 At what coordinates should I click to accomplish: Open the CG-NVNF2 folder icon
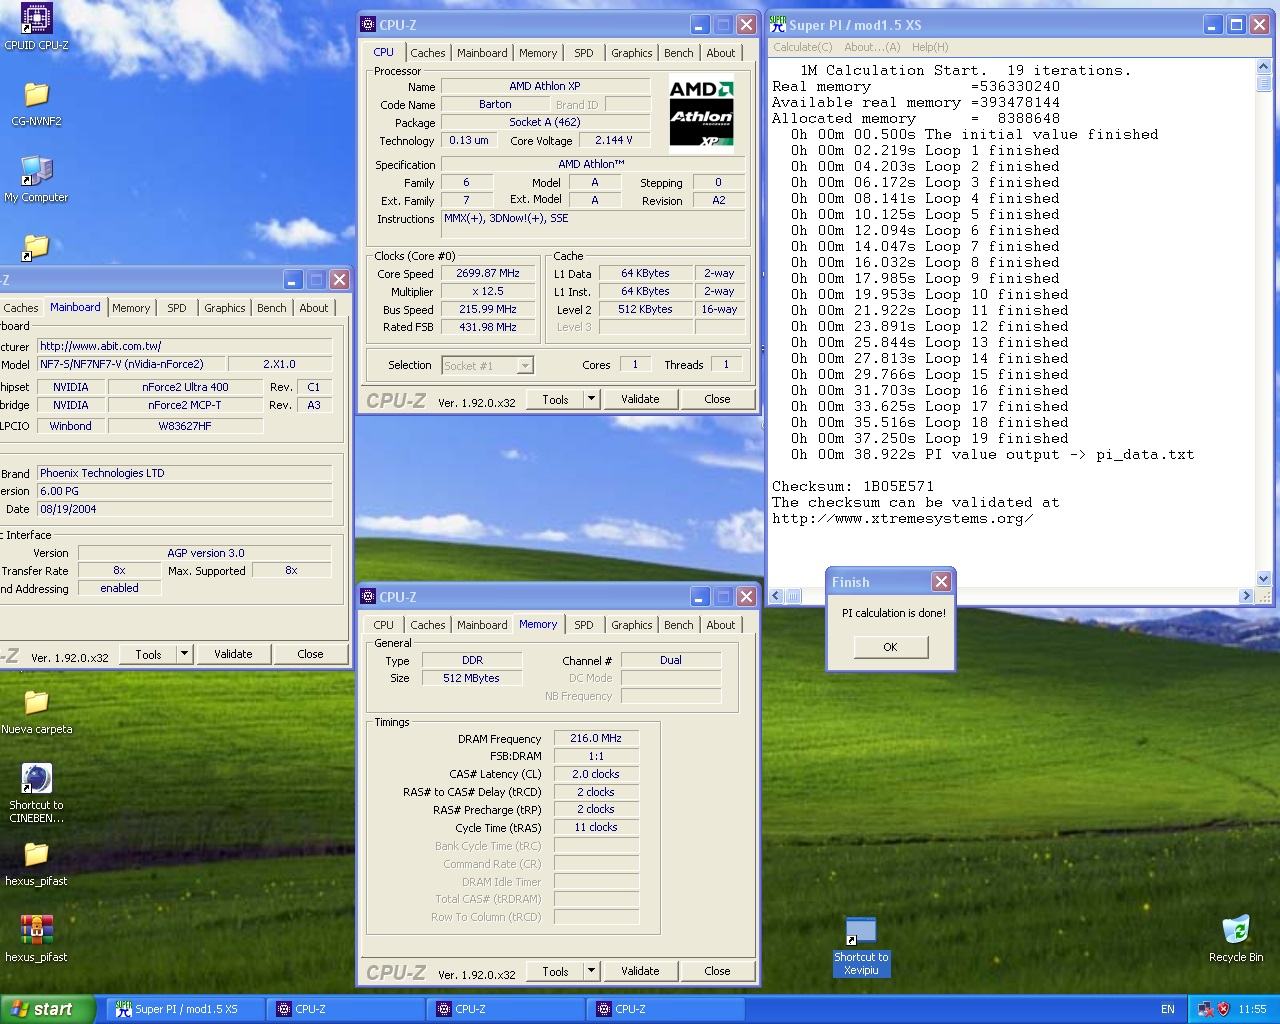[x=36, y=96]
